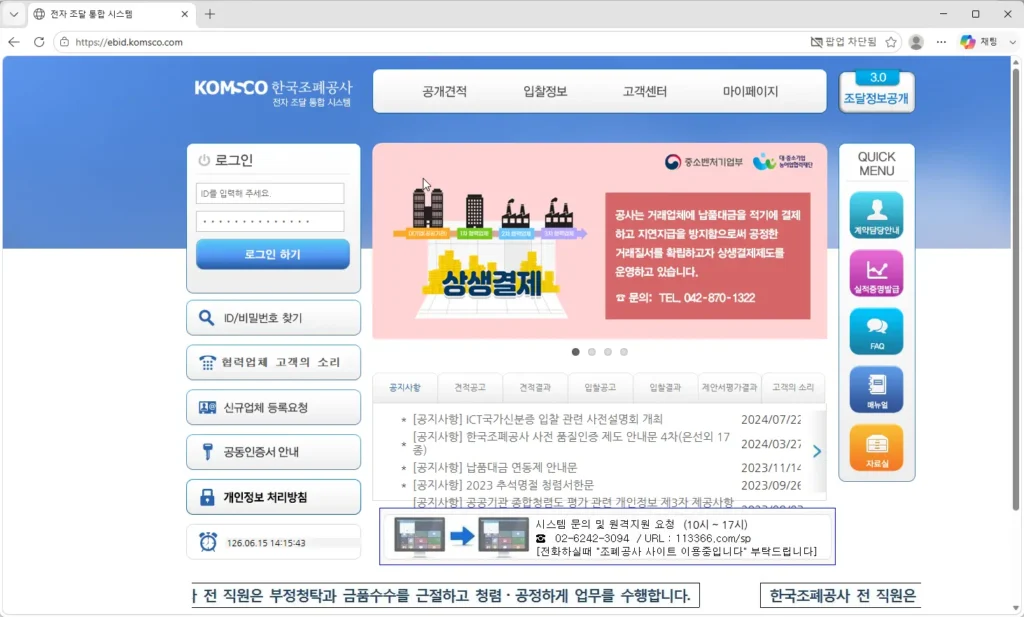Screen dimensions: 1024x617
Task: Open the 공개견적 menu
Action: tap(444, 91)
